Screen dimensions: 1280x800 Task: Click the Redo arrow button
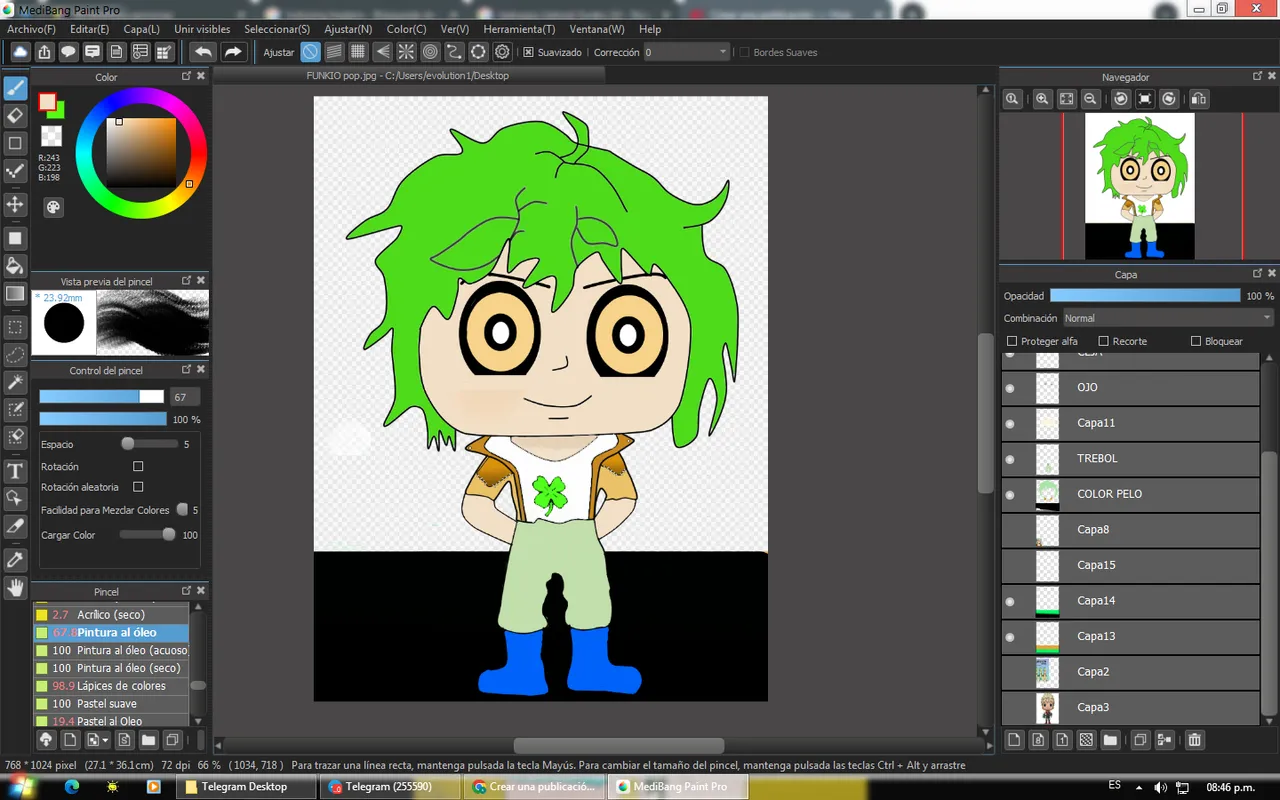click(233, 52)
